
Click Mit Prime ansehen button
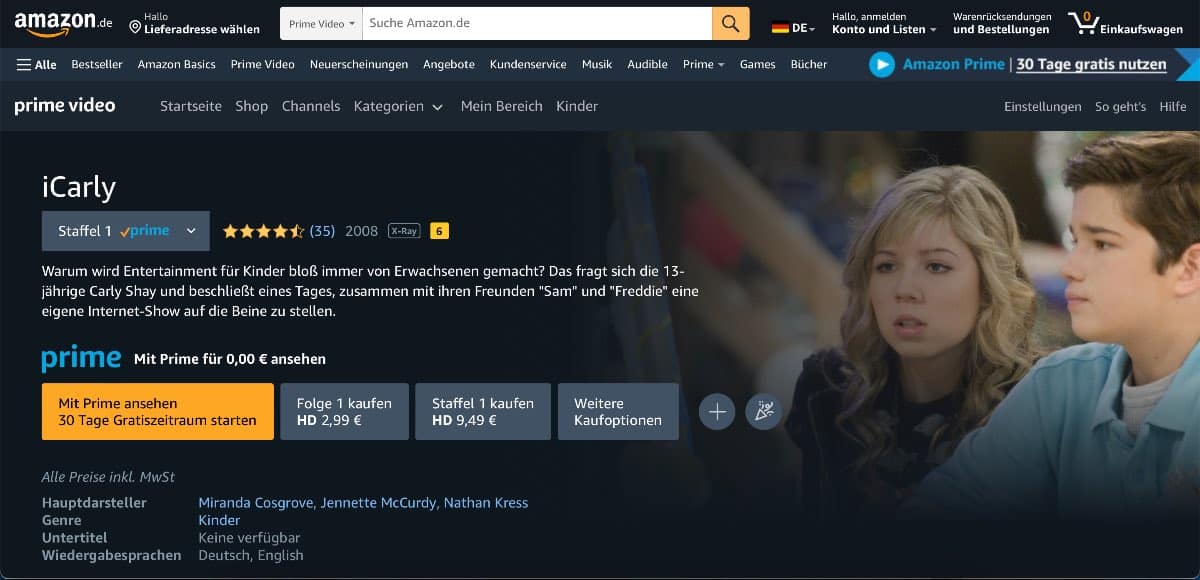pyautogui.click(x=158, y=411)
